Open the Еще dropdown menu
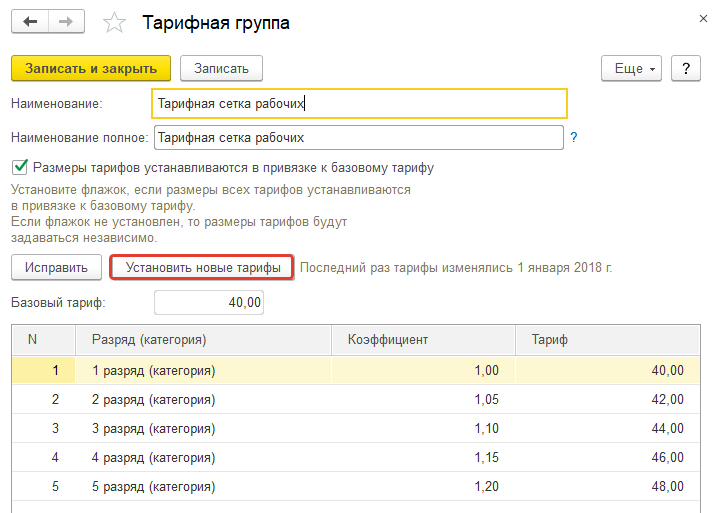 coord(630,68)
